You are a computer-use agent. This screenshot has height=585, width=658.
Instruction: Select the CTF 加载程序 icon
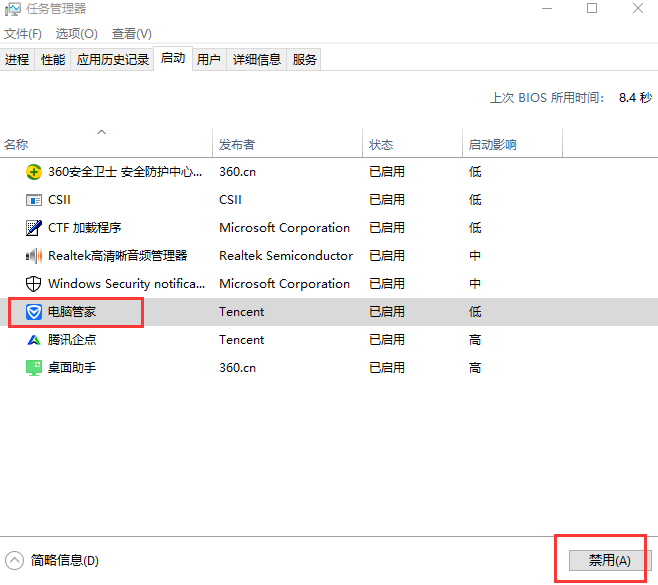(x=33, y=228)
